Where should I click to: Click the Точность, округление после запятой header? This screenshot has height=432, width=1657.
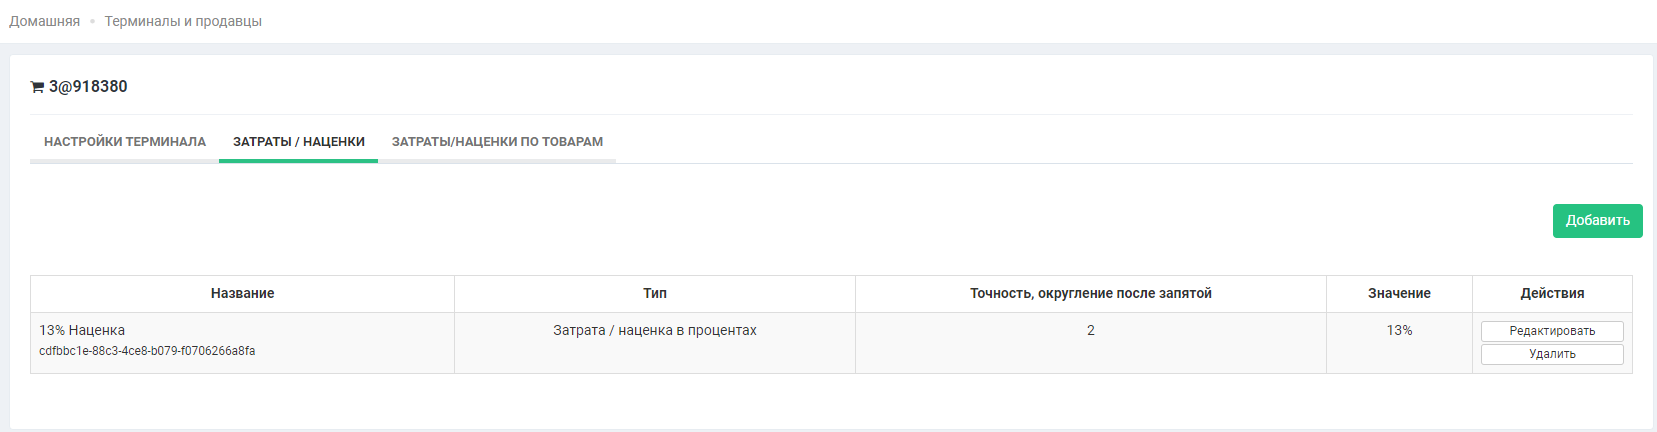pyautogui.click(x=1090, y=293)
